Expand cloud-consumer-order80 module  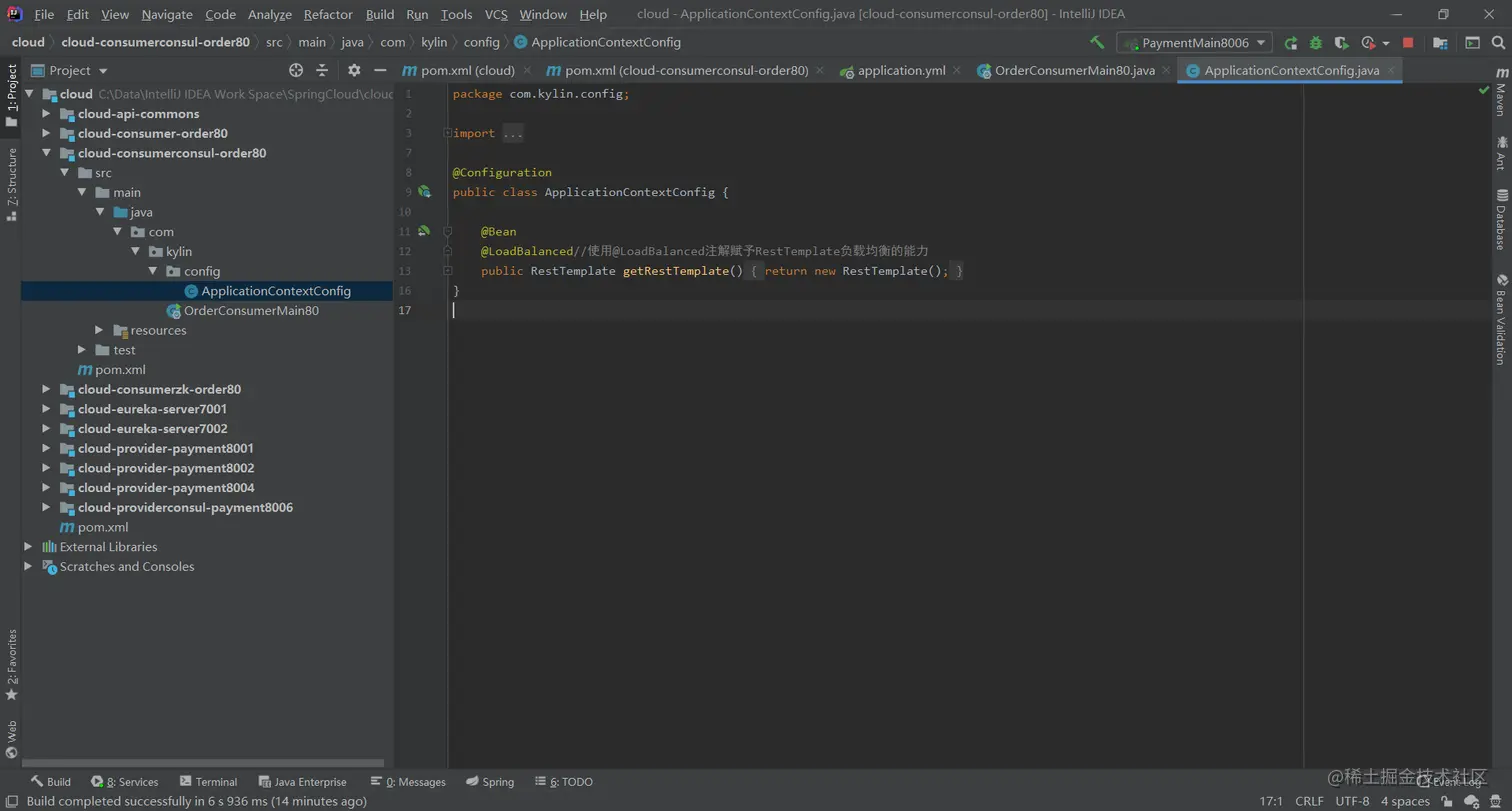tap(47, 133)
